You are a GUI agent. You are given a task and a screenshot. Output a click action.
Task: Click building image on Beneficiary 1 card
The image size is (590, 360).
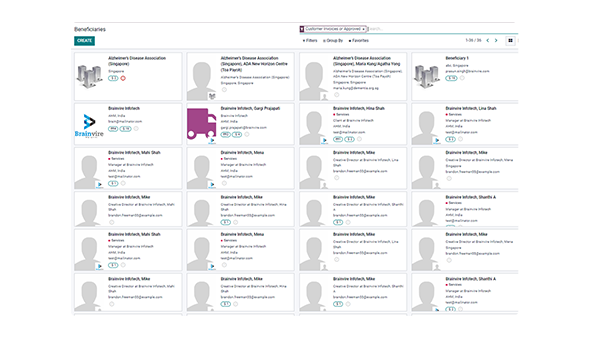point(427,76)
